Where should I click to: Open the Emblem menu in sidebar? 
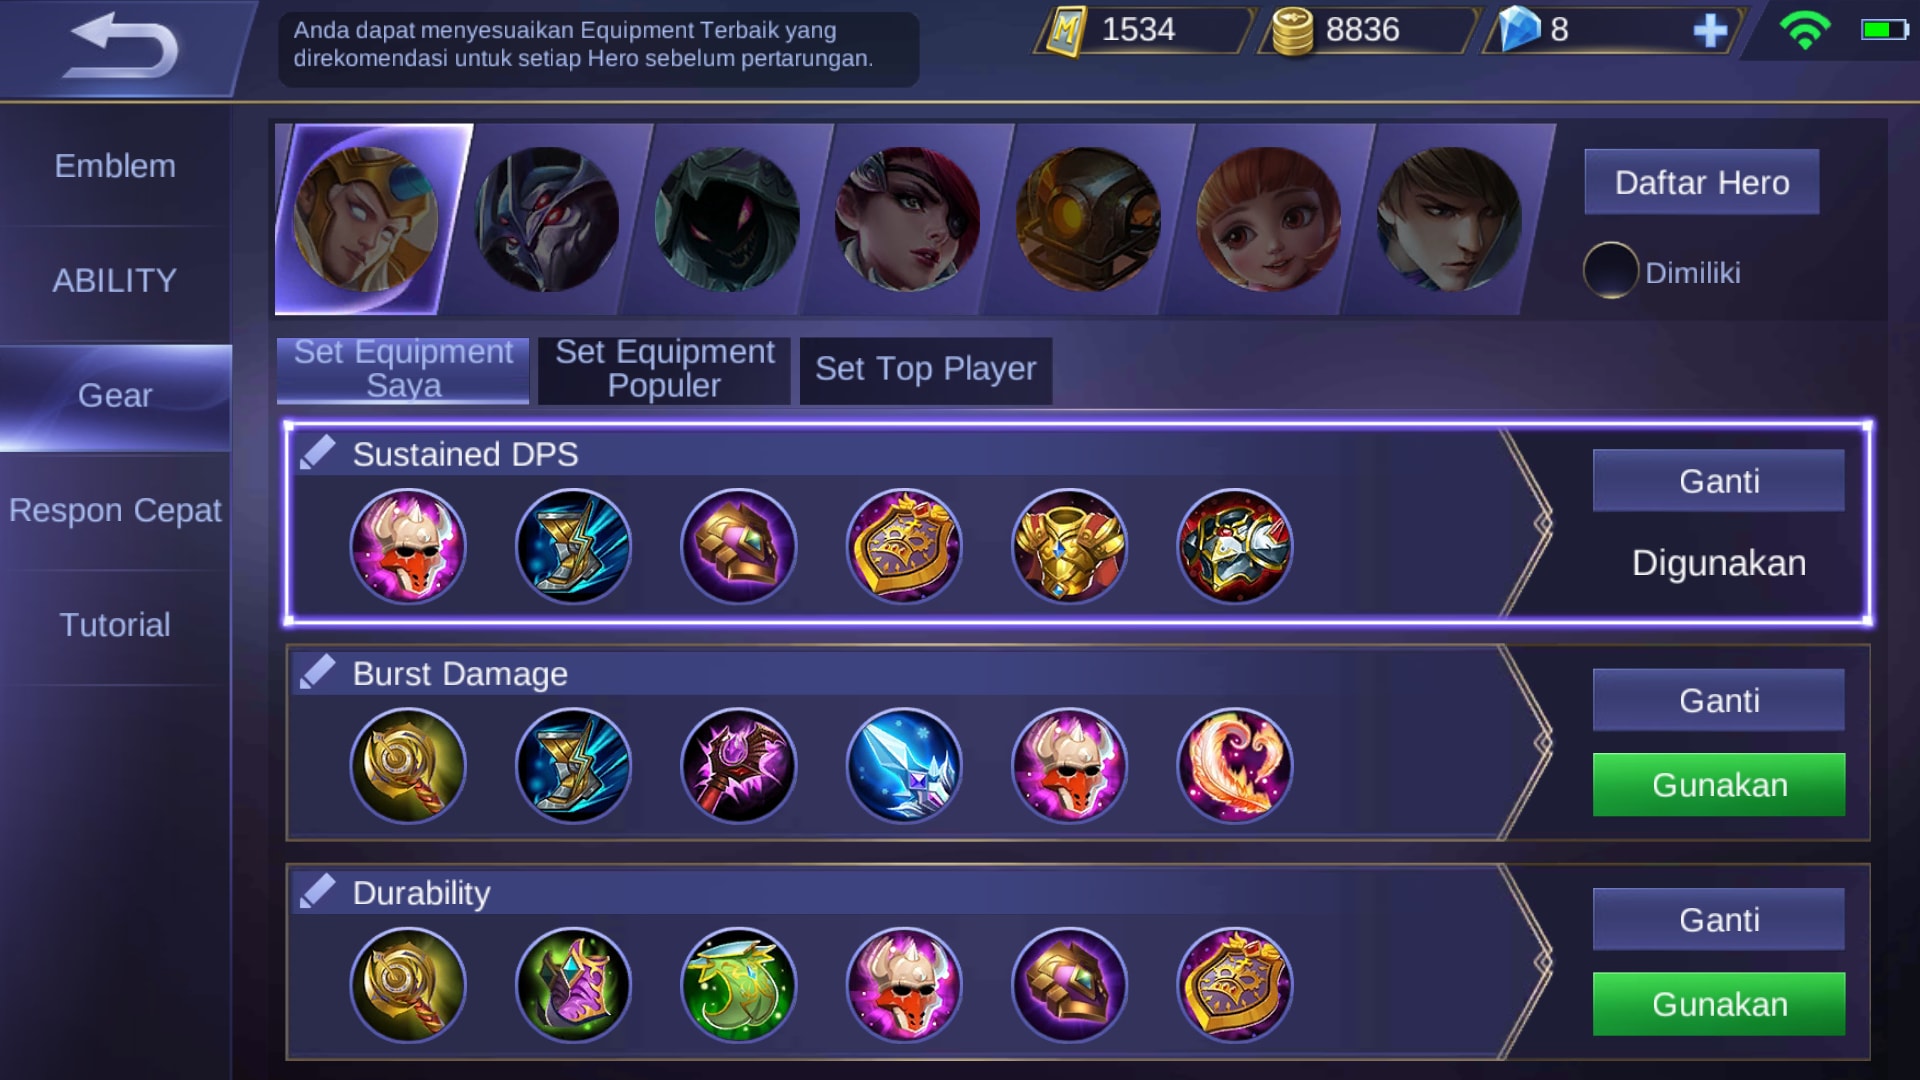[x=115, y=166]
